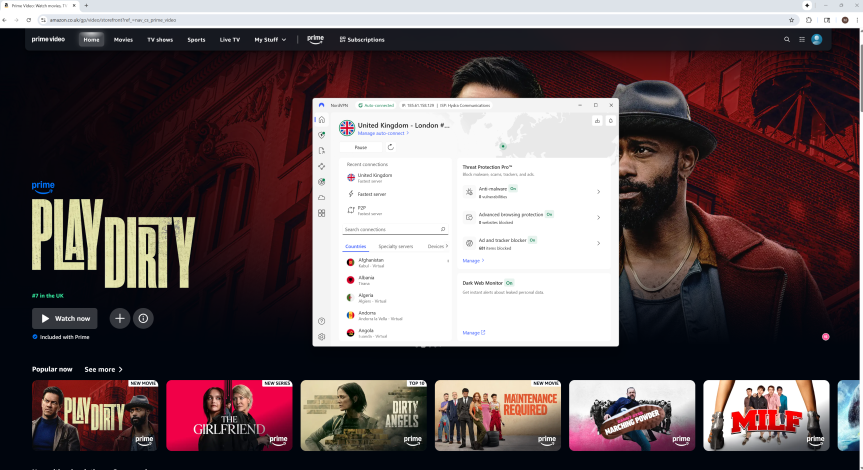Open the Sports menu item
The height and width of the screenshot is (470, 863).
click(196, 40)
